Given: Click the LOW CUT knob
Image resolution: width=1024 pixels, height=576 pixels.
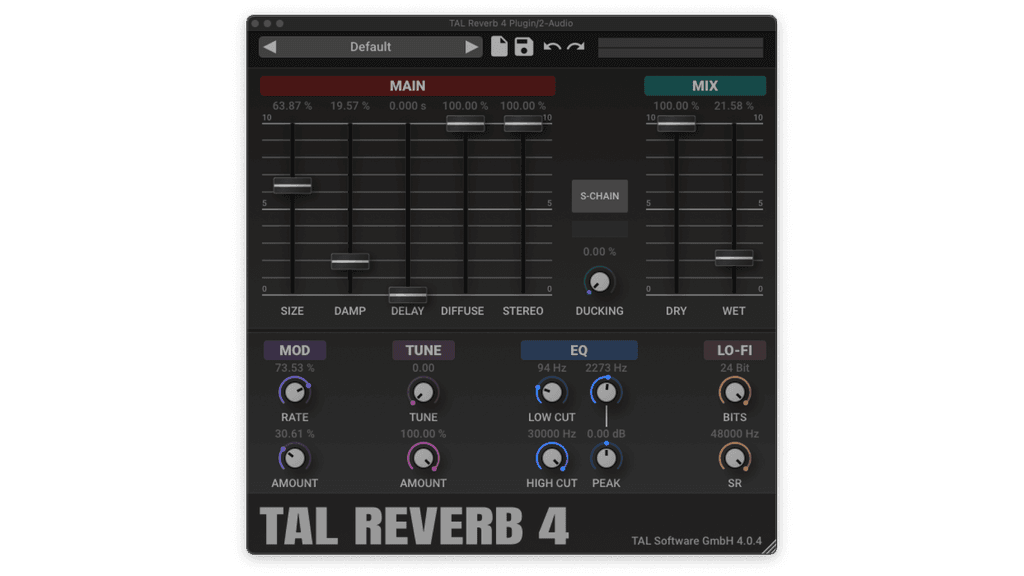Looking at the screenshot, I should (551, 392).
